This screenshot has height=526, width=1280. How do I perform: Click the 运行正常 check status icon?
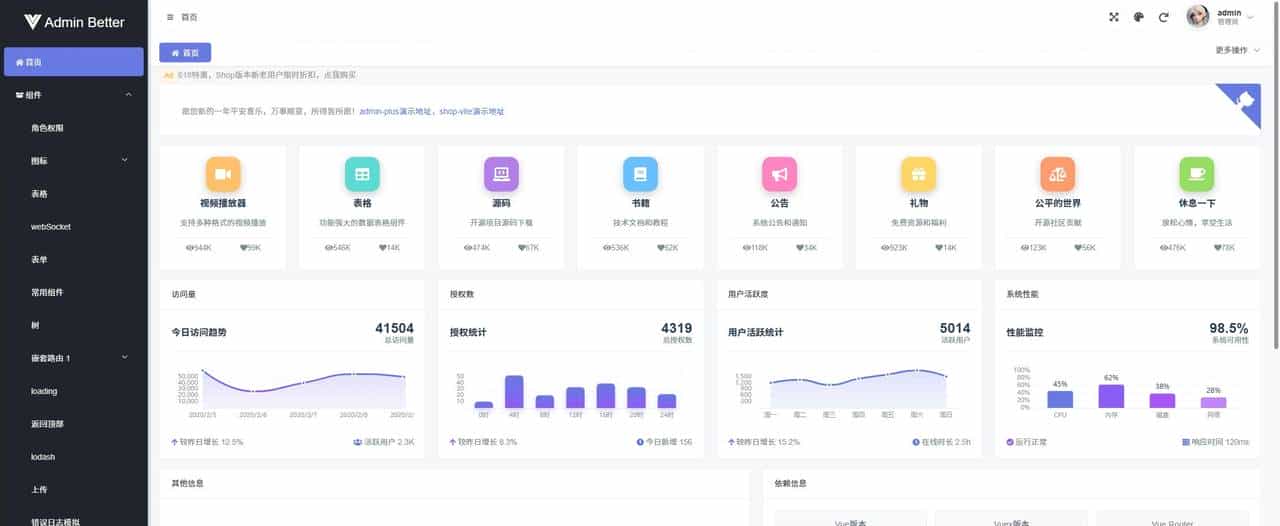tap(1010, 441)
